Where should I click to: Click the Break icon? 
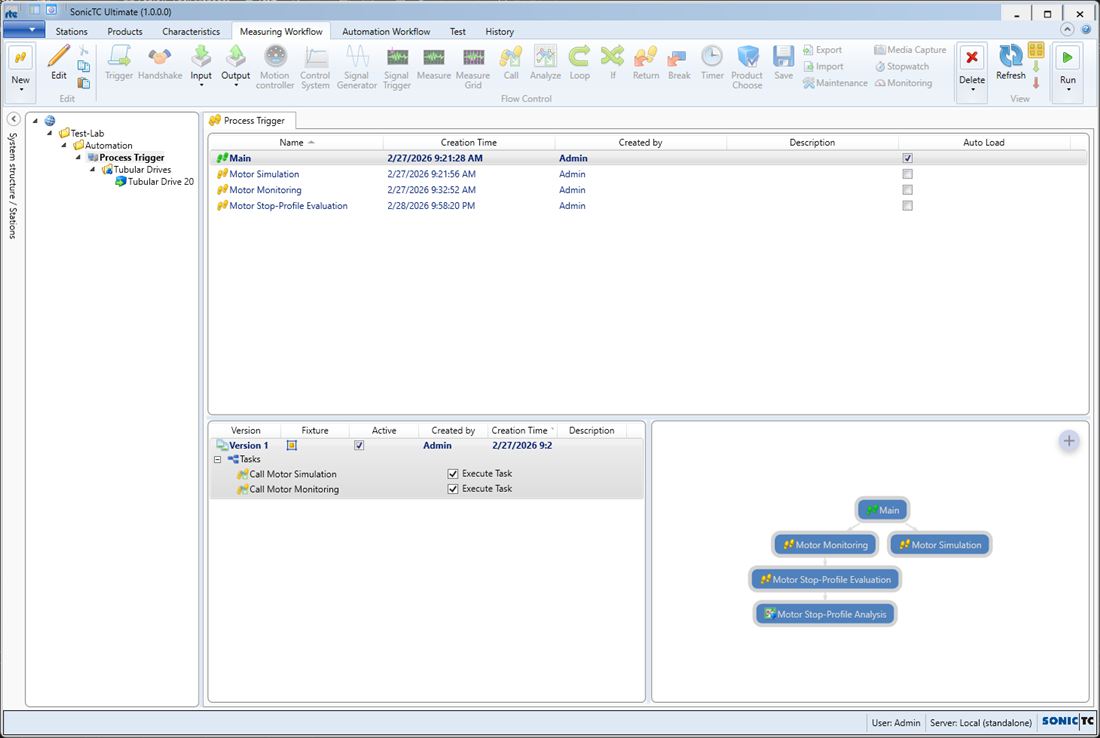pos(678,59)
